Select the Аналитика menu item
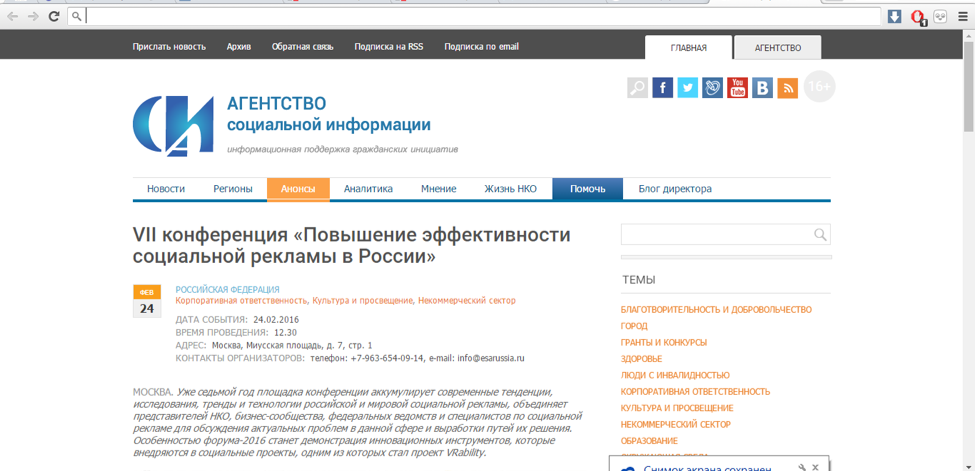 (368, 189)
